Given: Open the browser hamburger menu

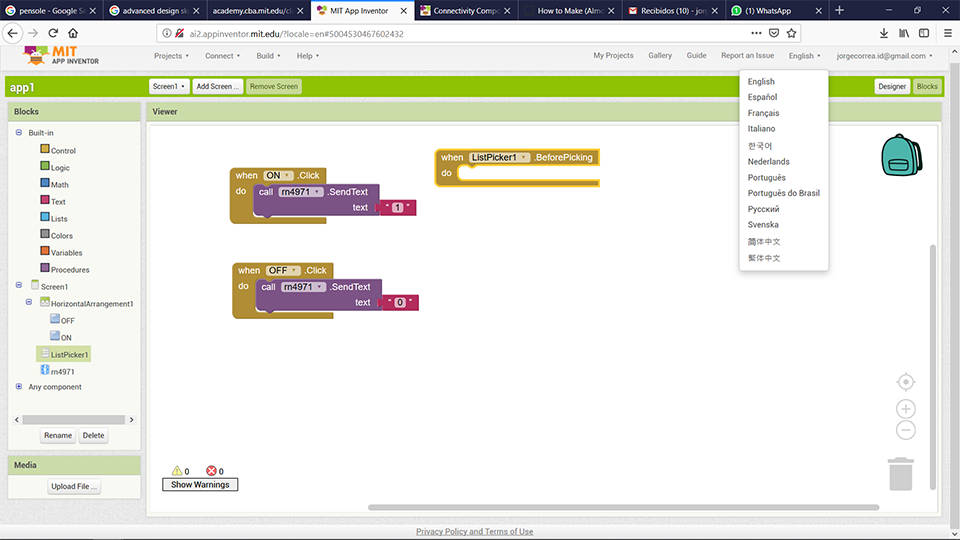Looking at the screenshot, I should pyautogui.click(x=948, y=33).
